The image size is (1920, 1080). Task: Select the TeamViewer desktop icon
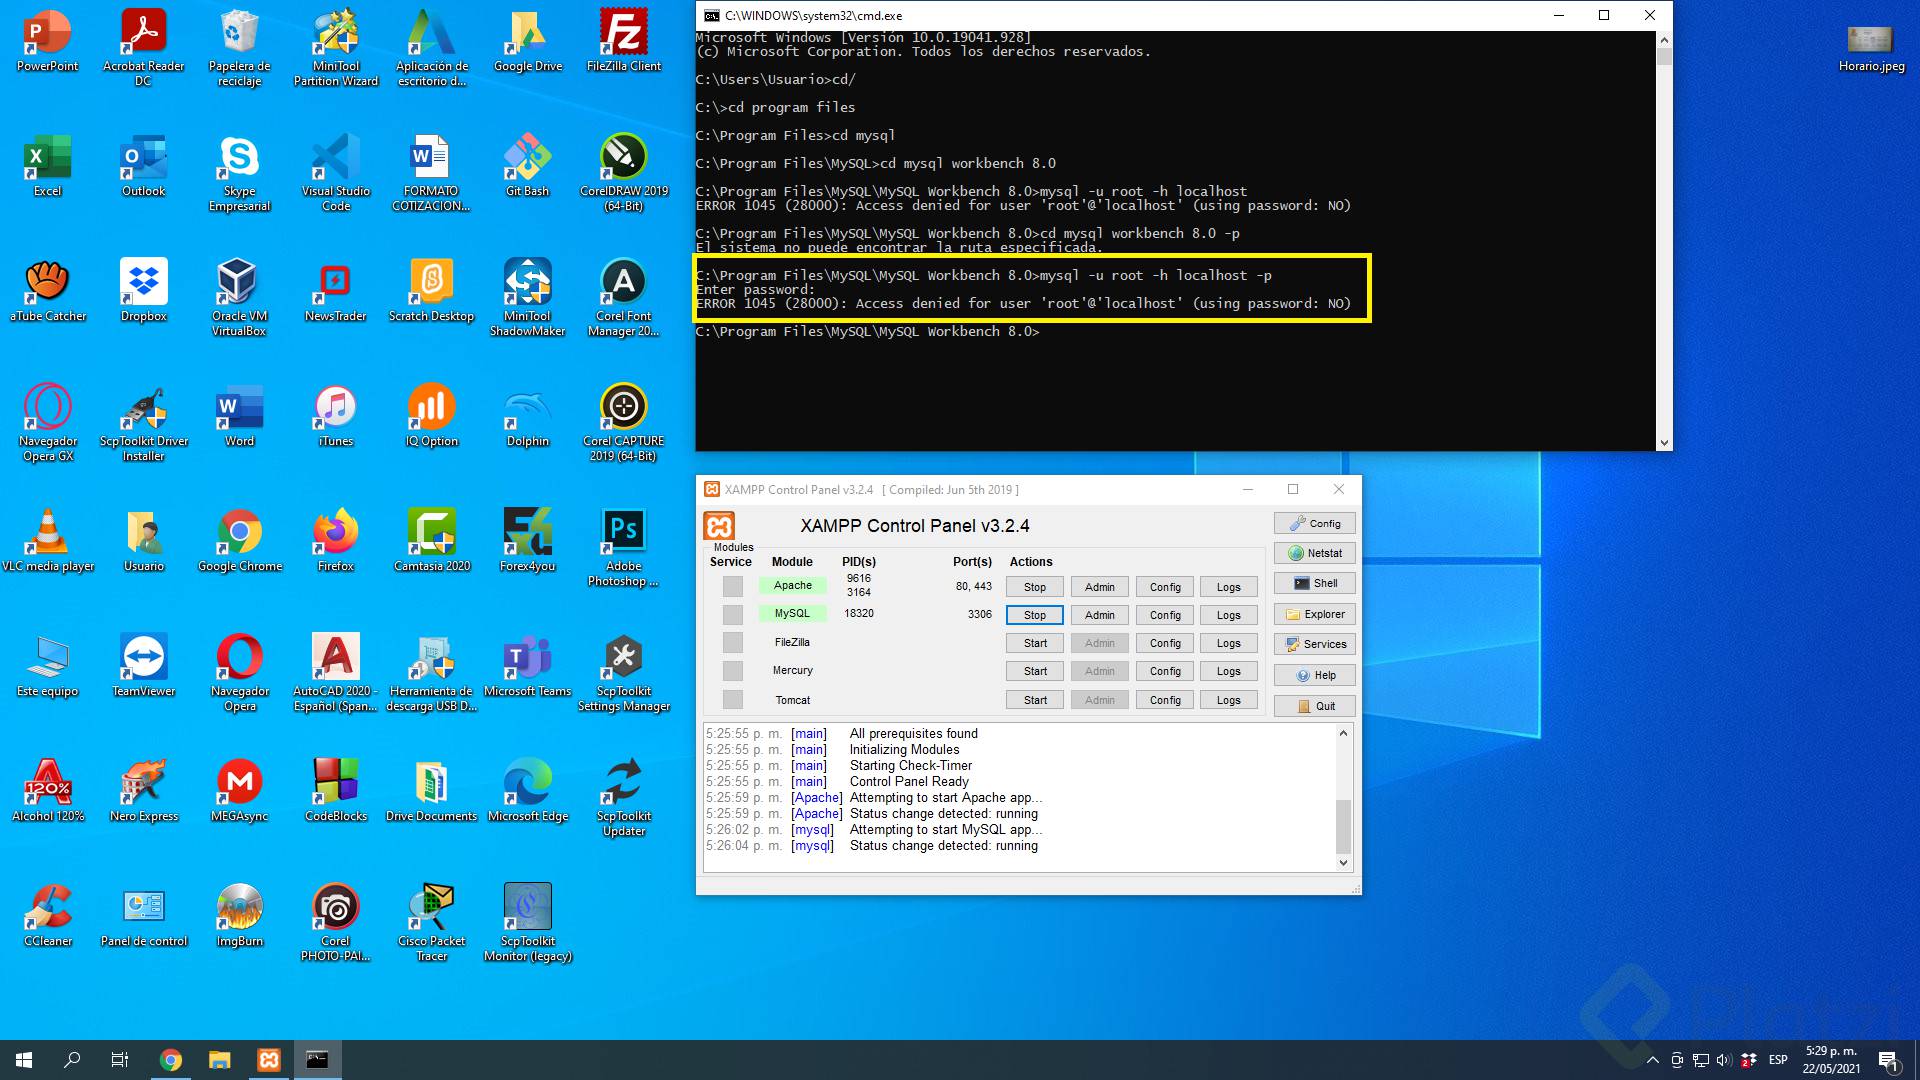(x=143, y=667)
